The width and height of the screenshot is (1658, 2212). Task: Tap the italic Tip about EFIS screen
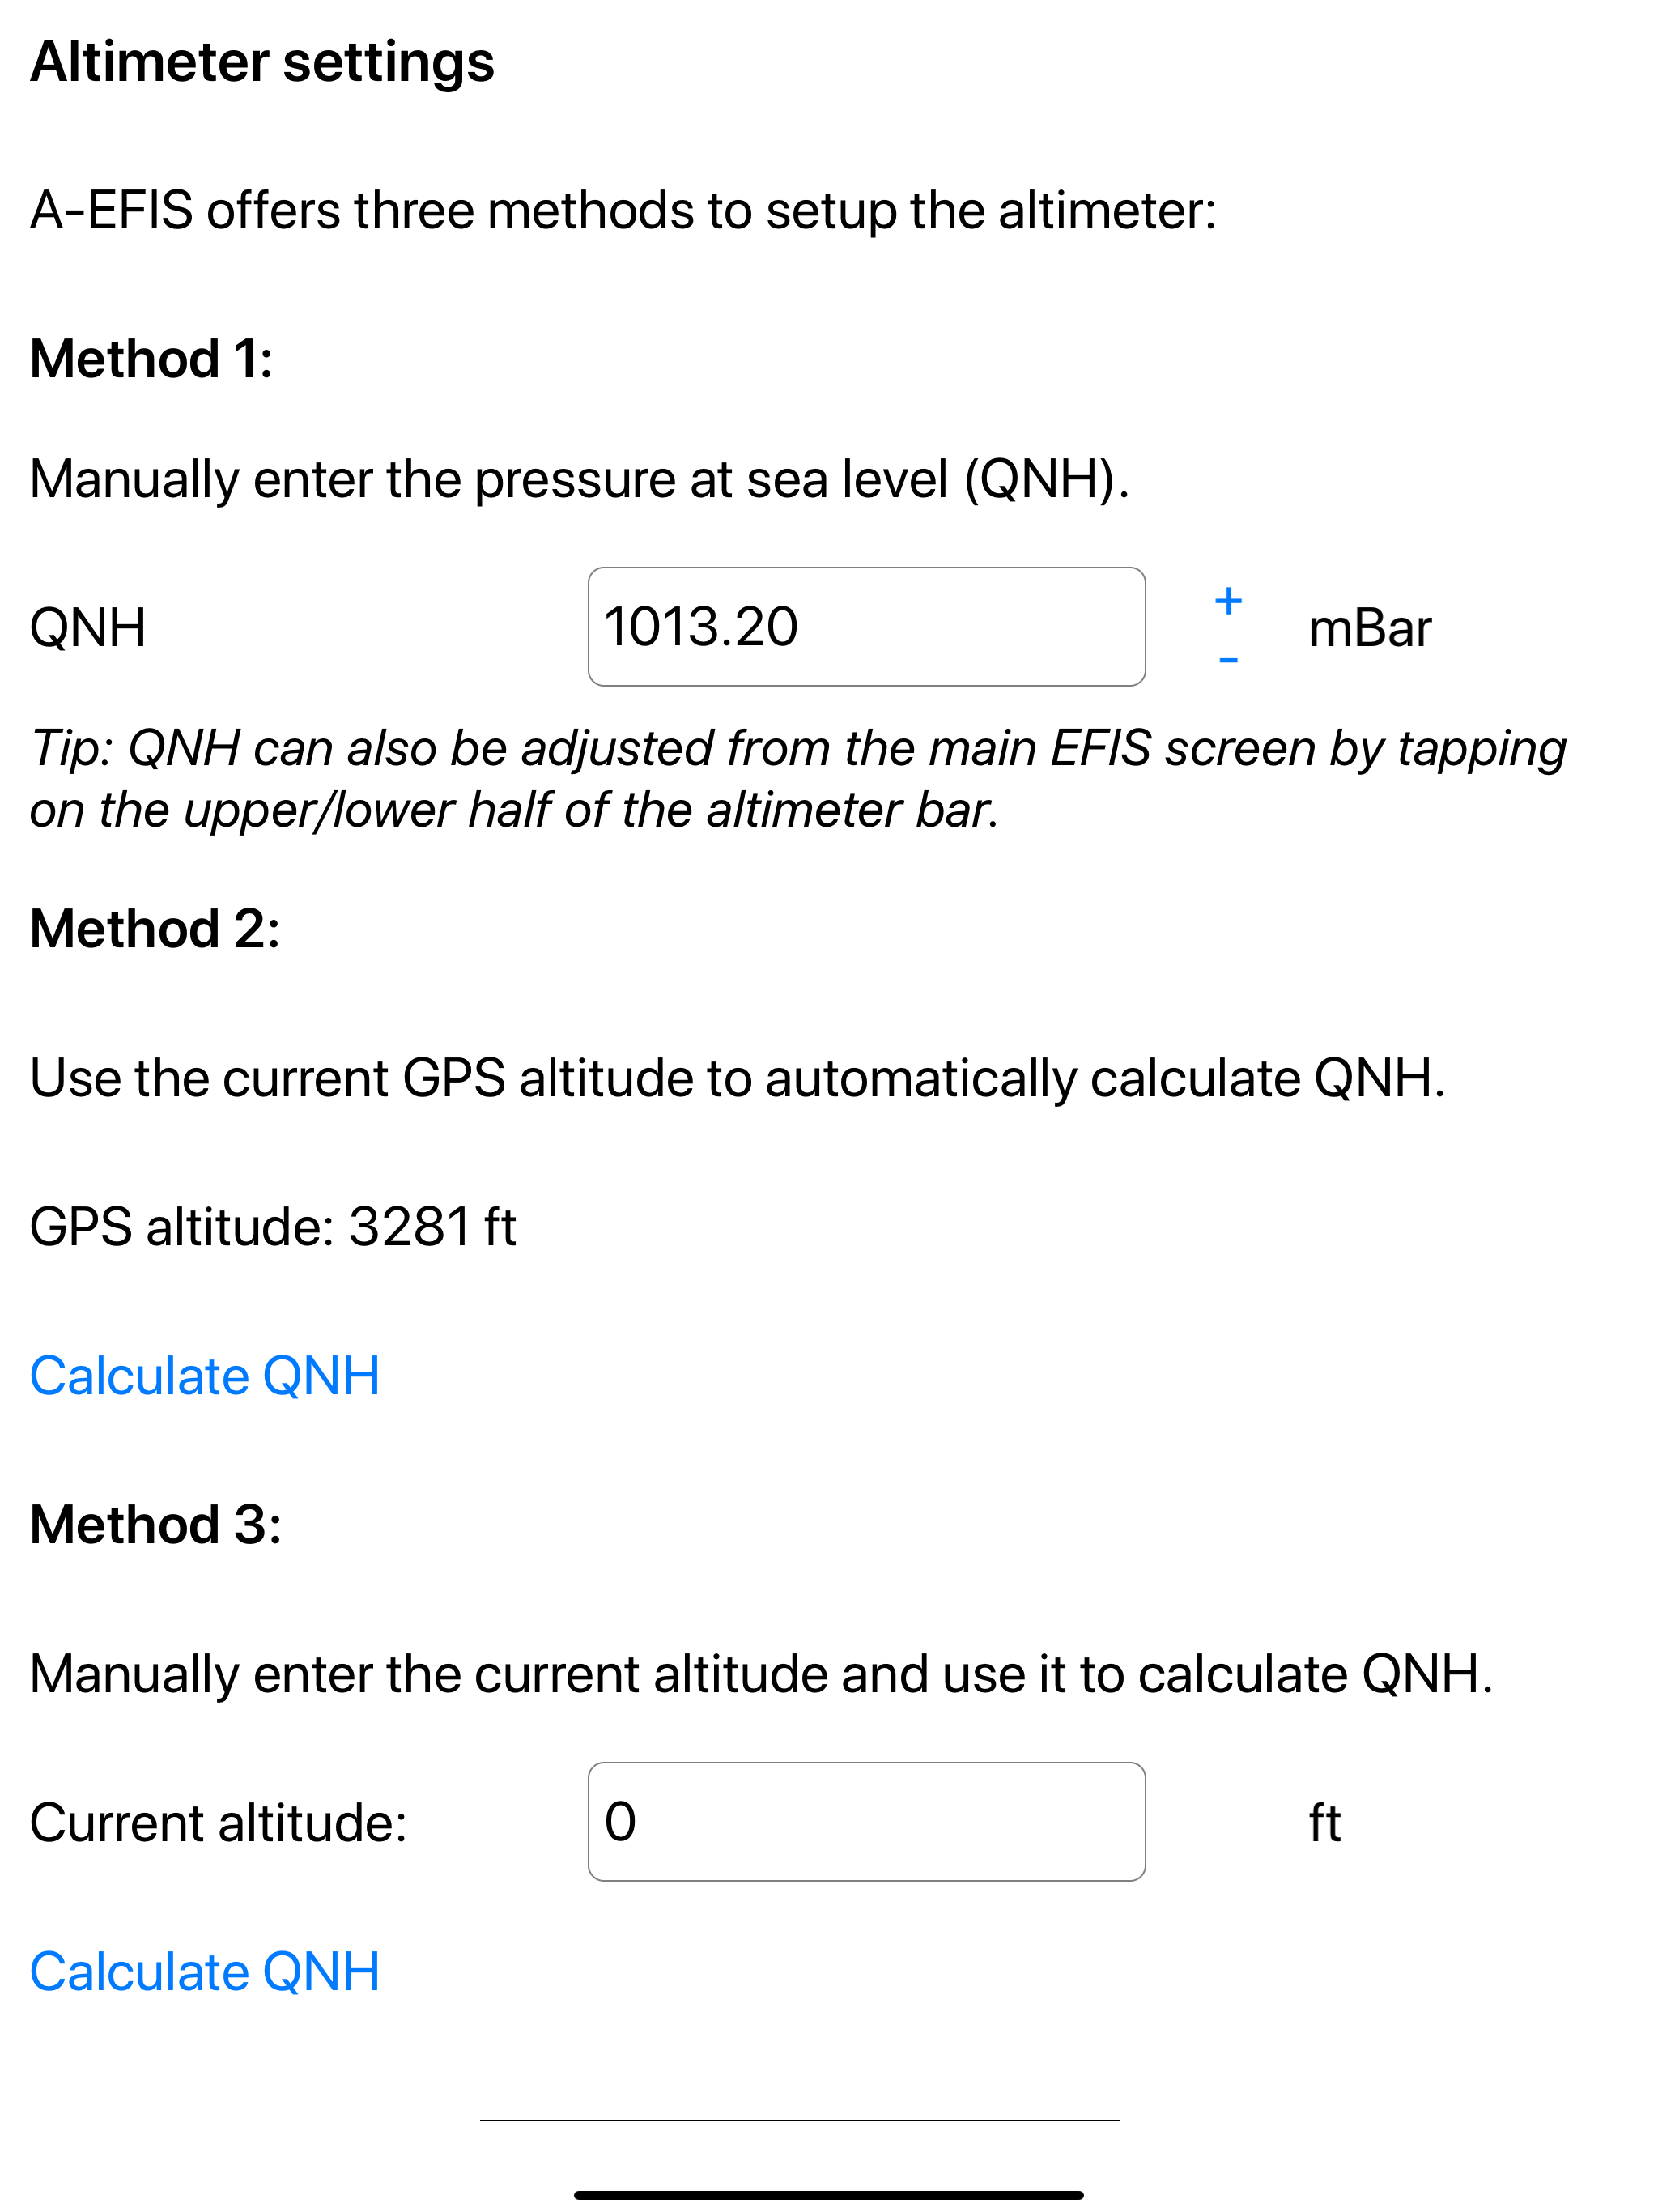tap(798, 779)
